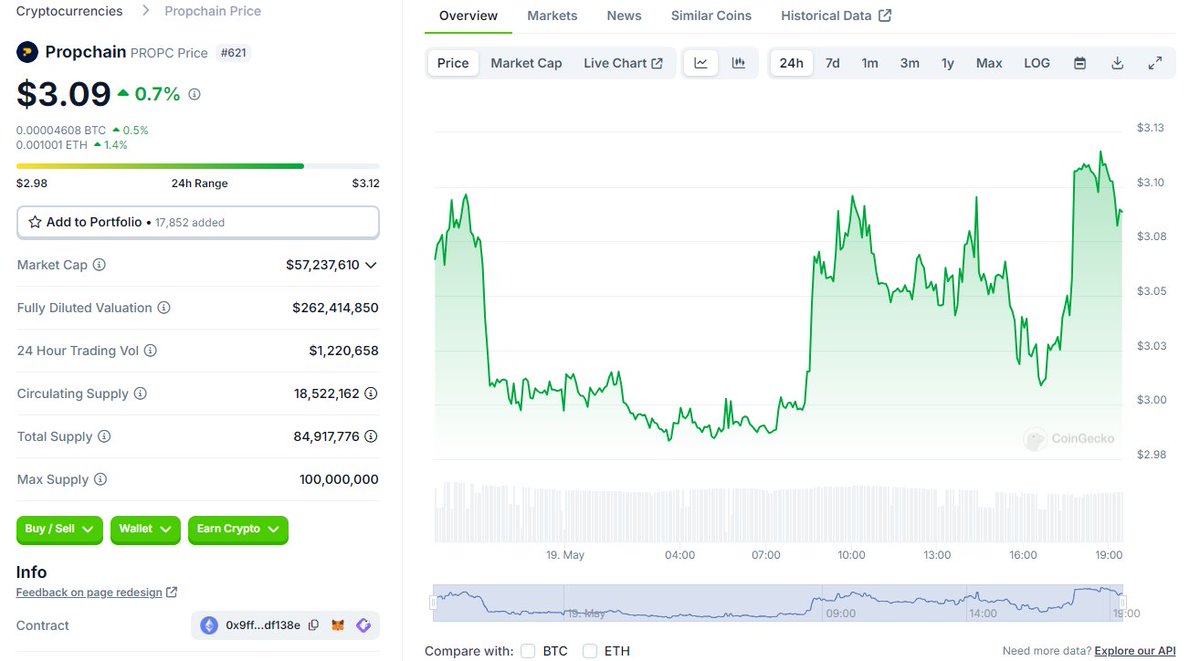Click the info icon beside 0.7% change
1200x661 pixels.
coord(194,94)
